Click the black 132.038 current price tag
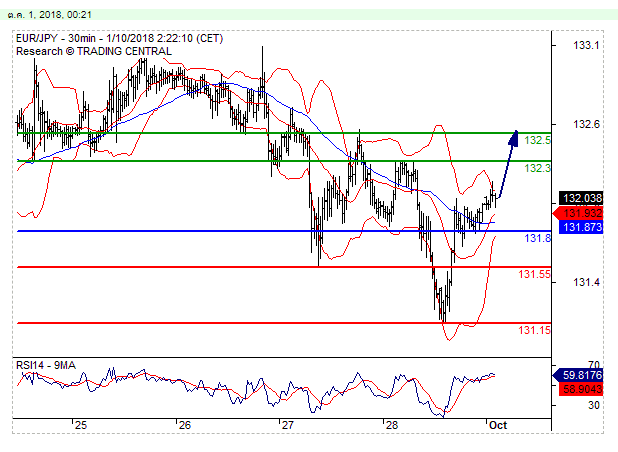This screenshot has height=452, width=618. point(581,198)
